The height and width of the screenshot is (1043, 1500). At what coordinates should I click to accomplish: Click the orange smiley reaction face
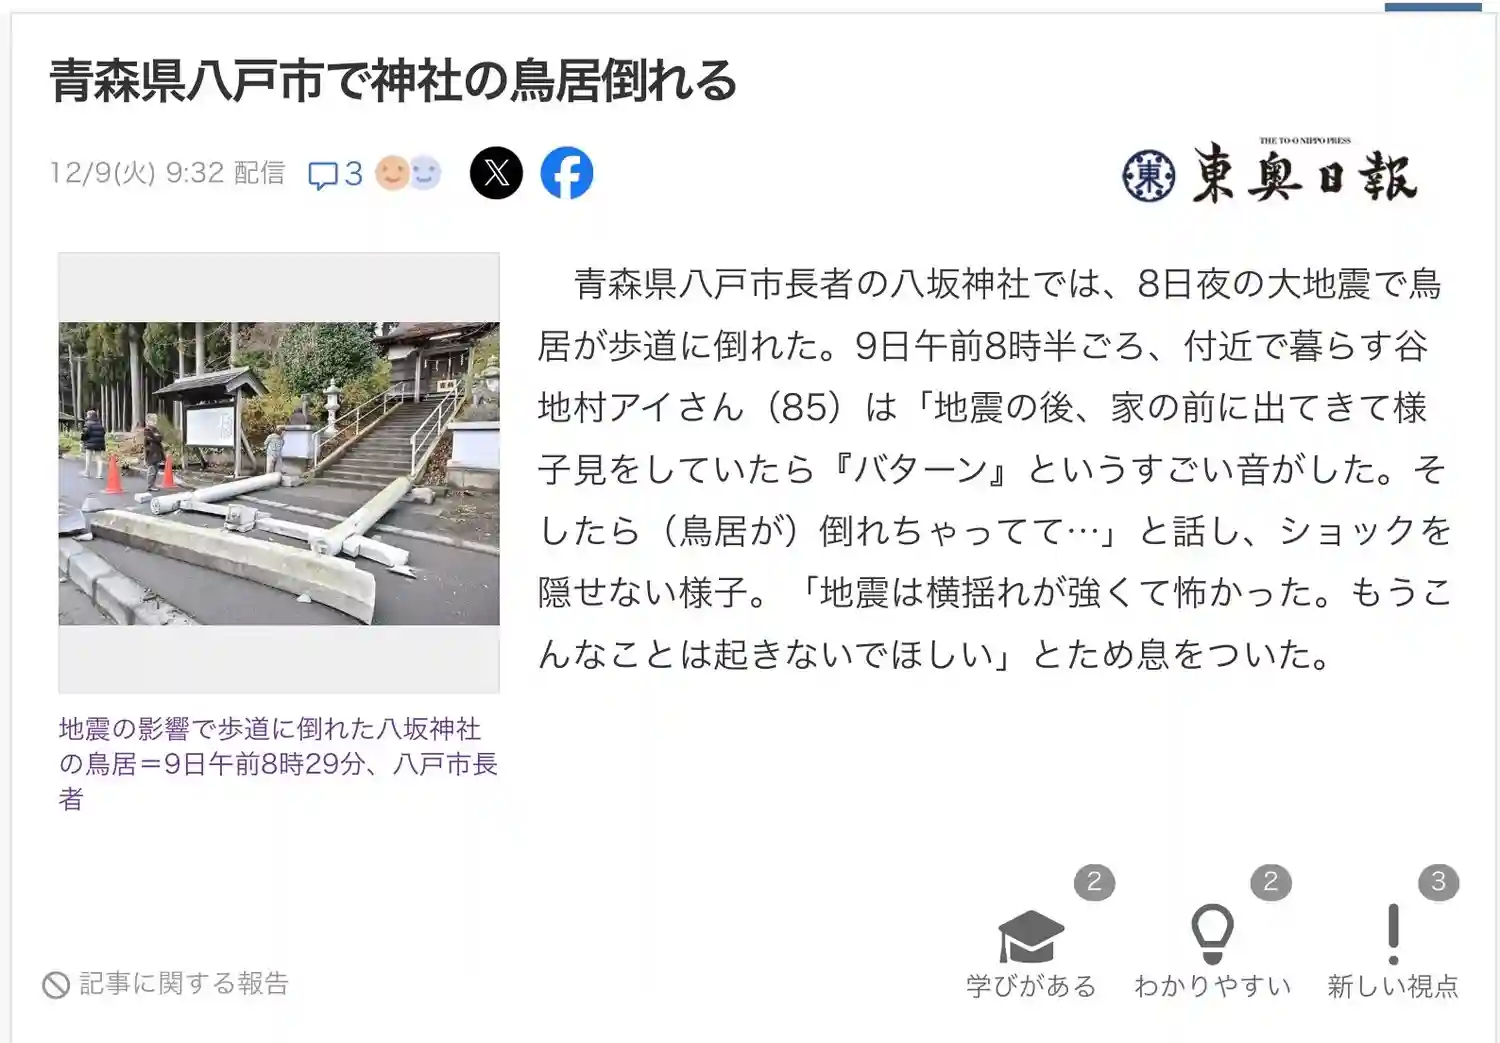[392, 173]
